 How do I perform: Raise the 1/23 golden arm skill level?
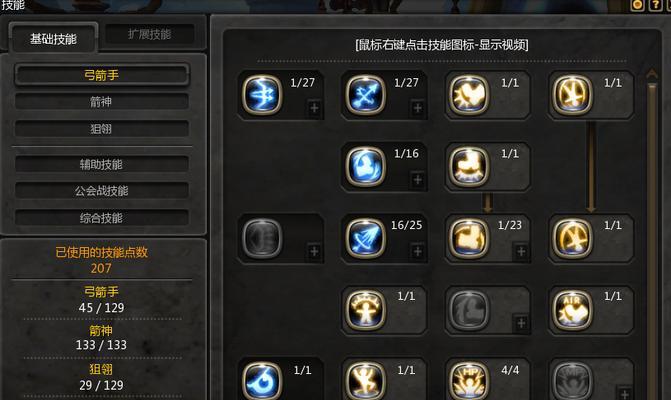521,251
